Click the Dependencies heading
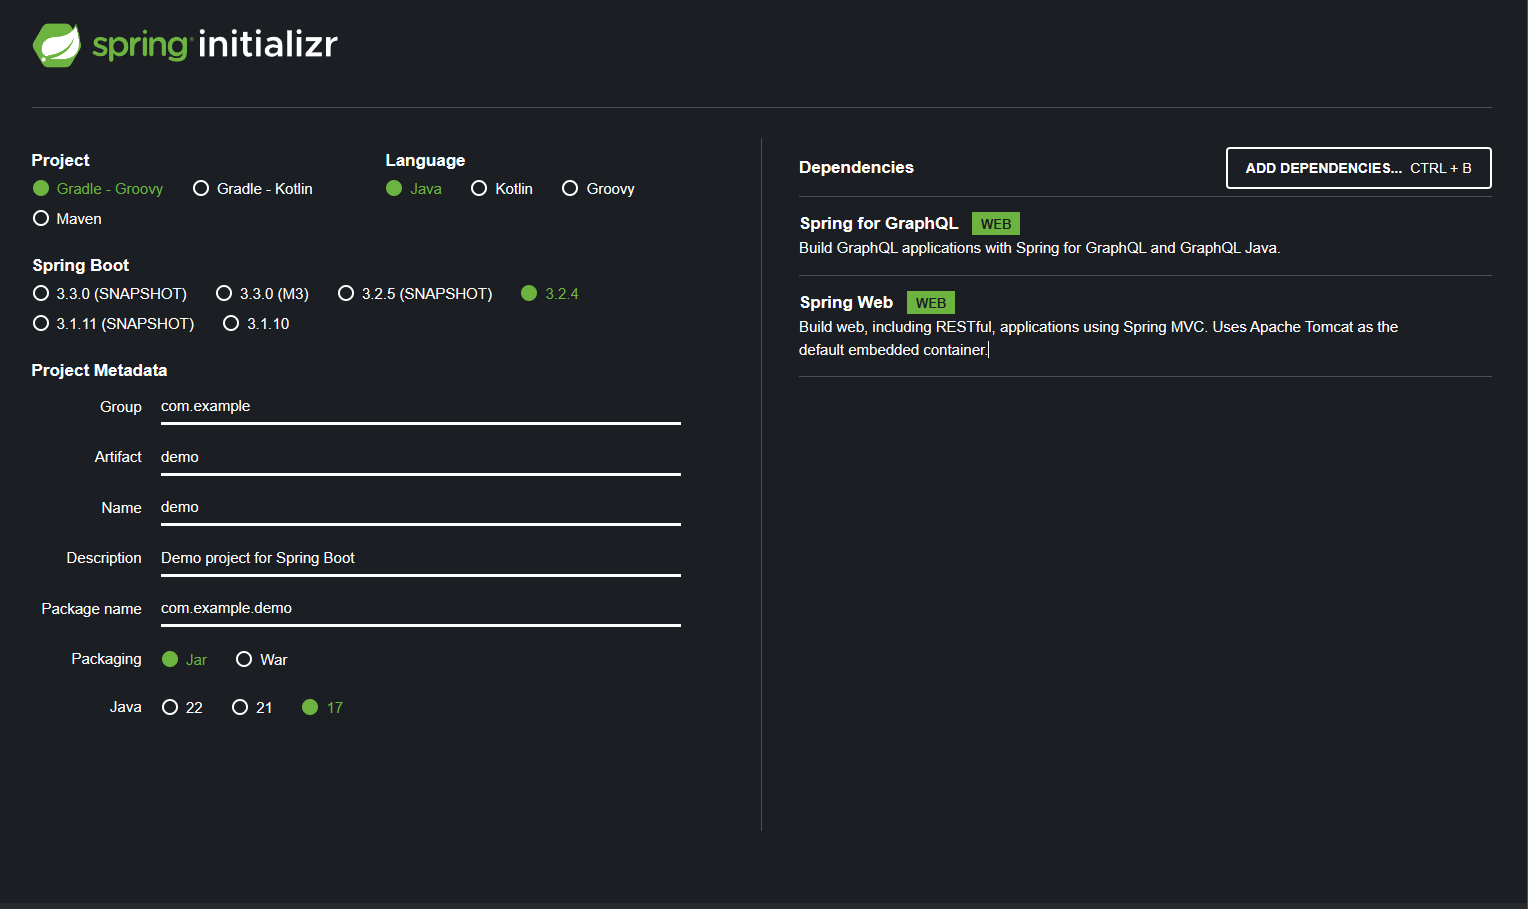The height and width of the screenshot is (909, 1528). pyautogui.click(x=856, y=168)
